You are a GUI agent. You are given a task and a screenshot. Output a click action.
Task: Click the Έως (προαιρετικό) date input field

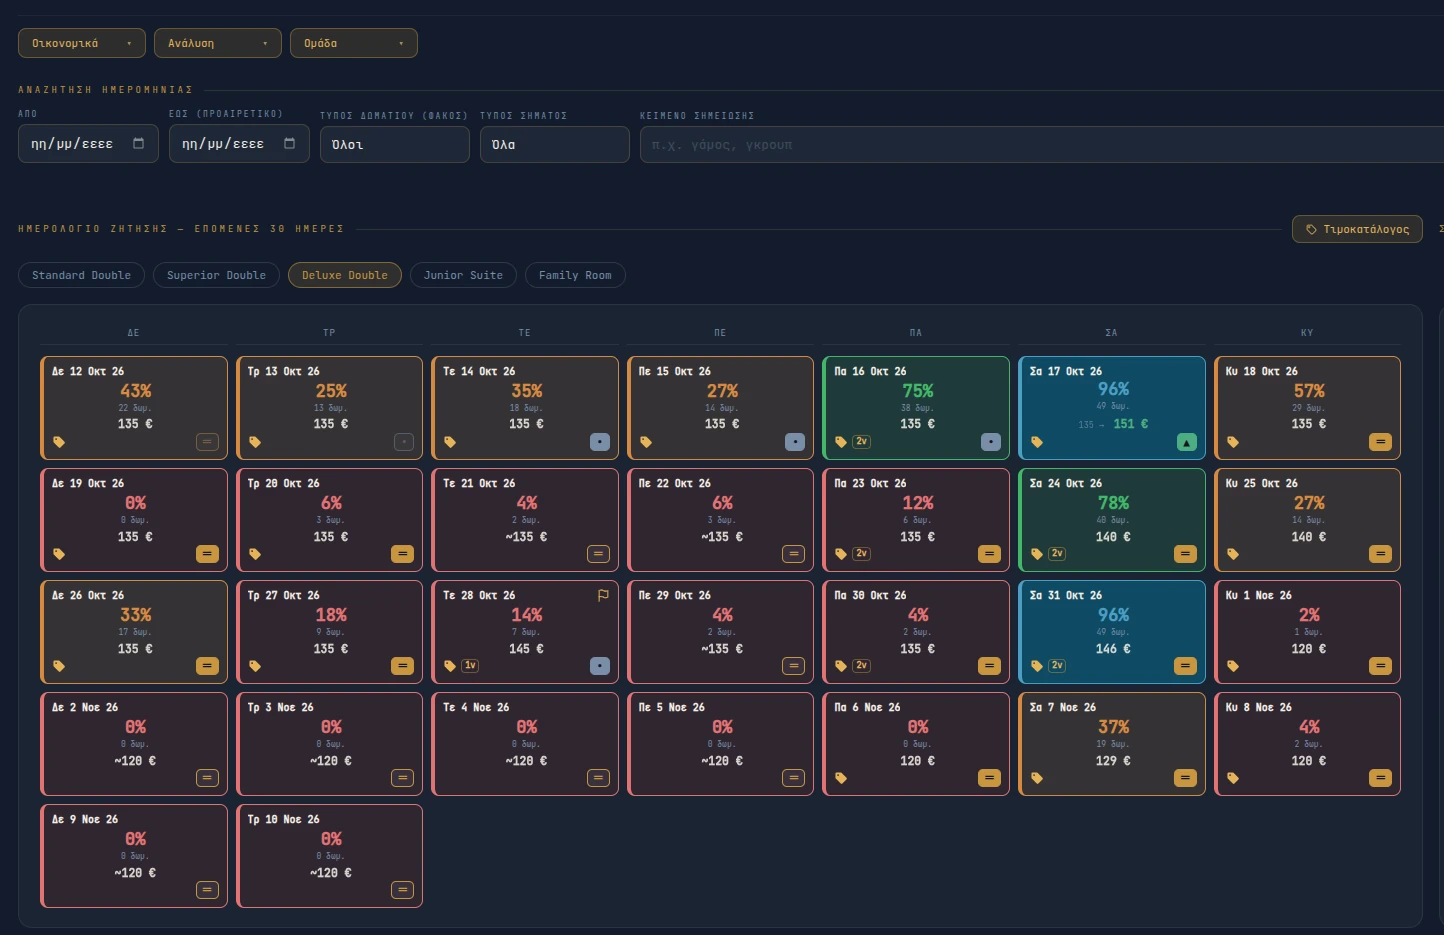tap(239, 144)
